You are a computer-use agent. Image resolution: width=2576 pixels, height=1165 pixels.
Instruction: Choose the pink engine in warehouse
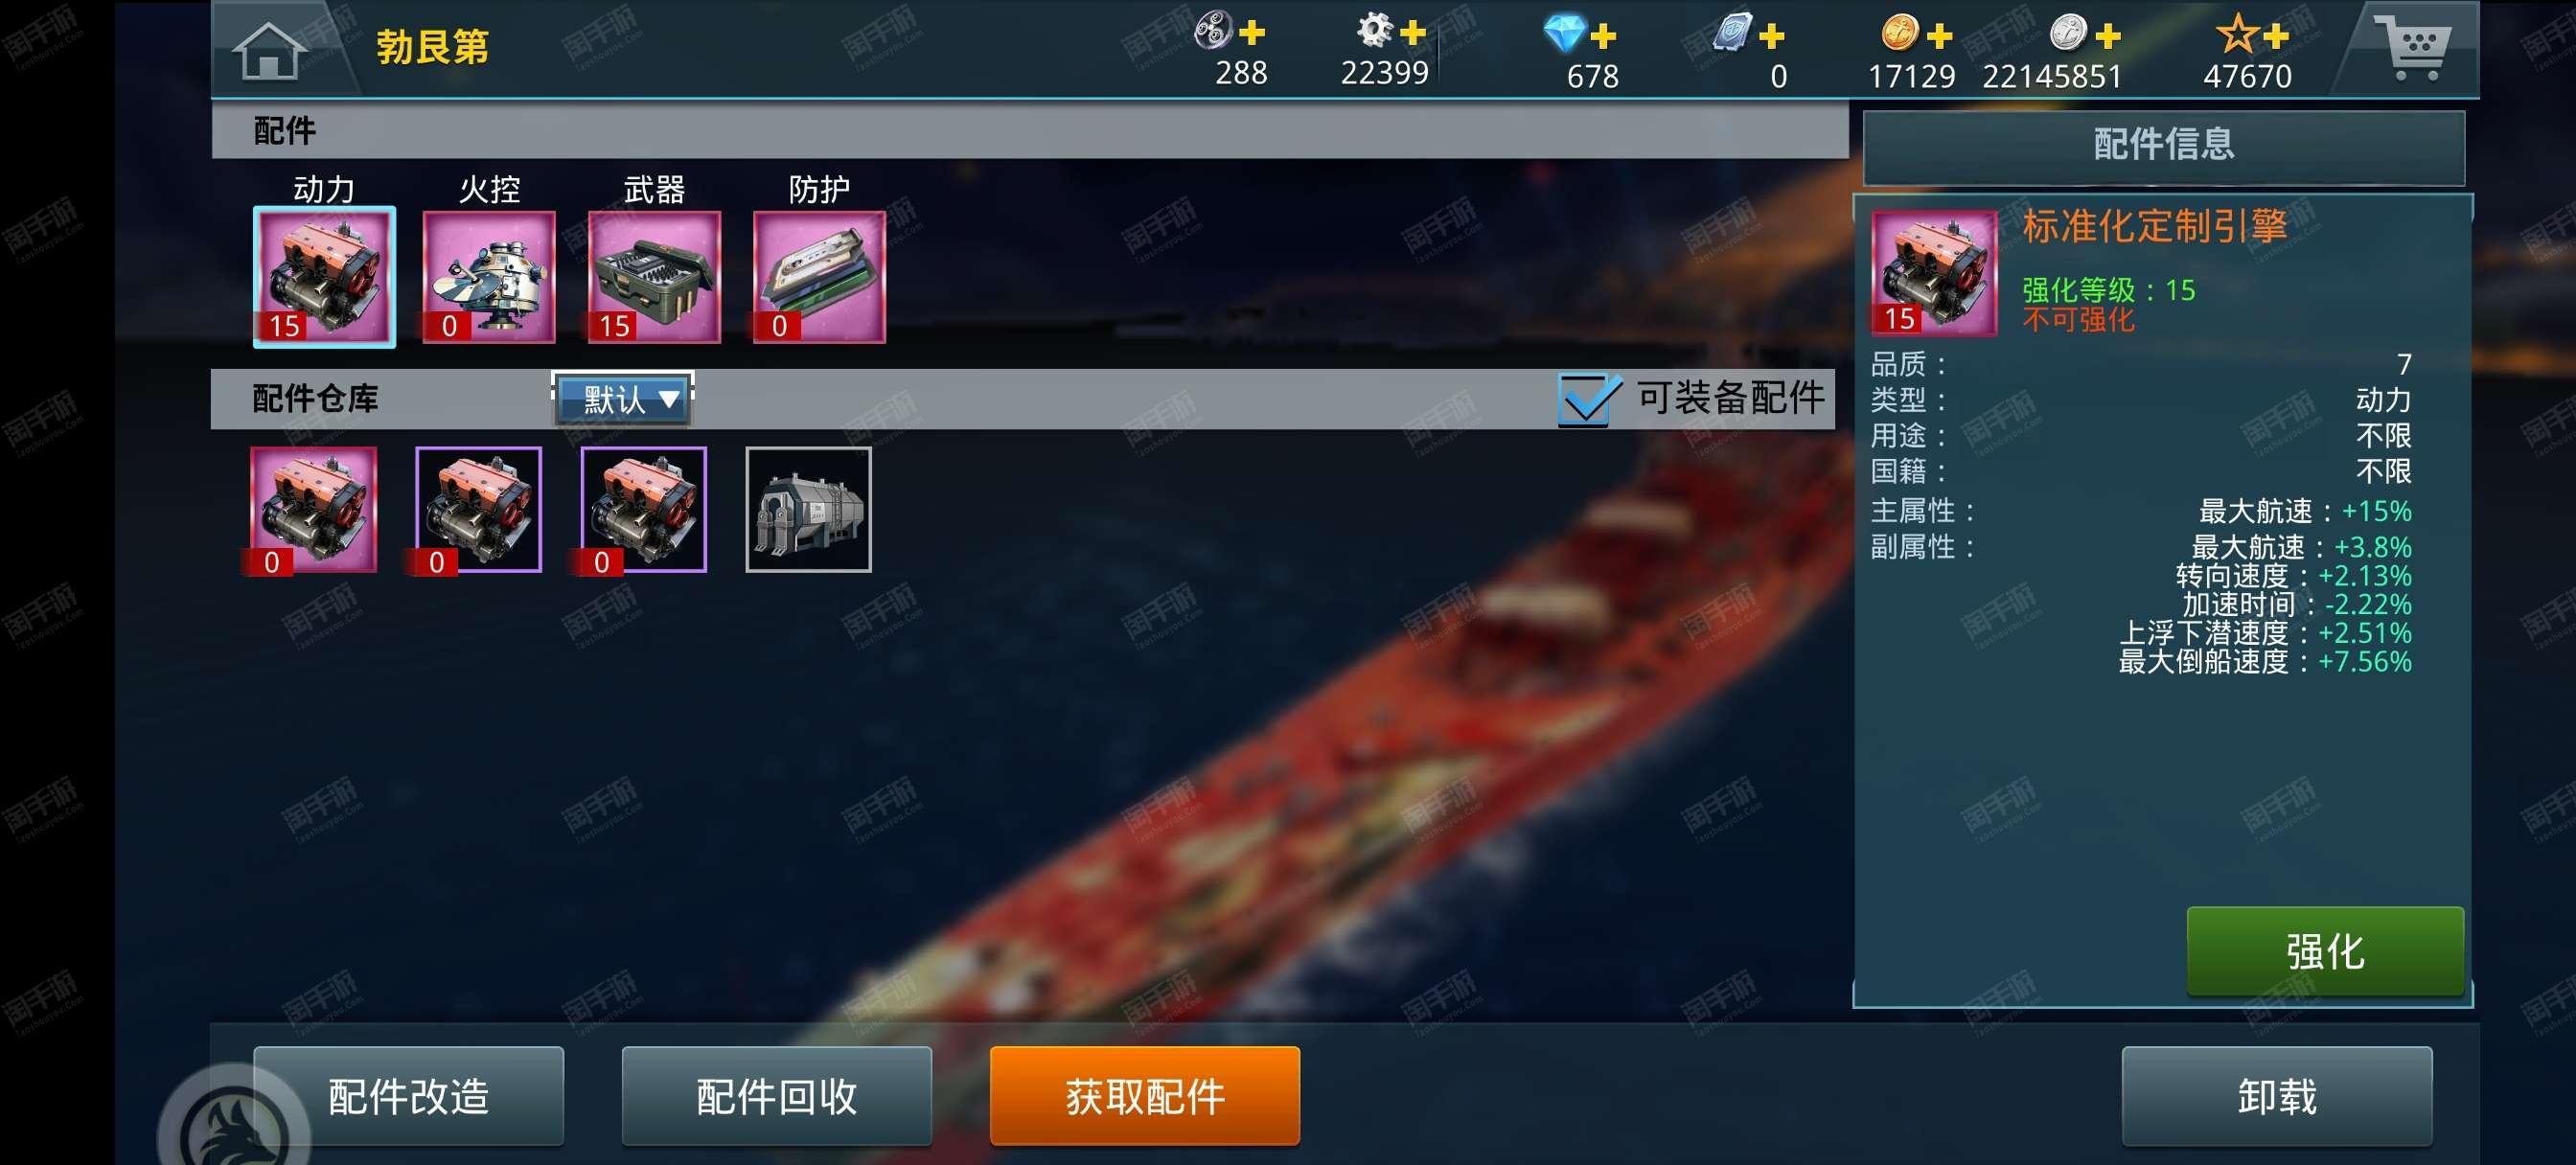tap(313, 510)
